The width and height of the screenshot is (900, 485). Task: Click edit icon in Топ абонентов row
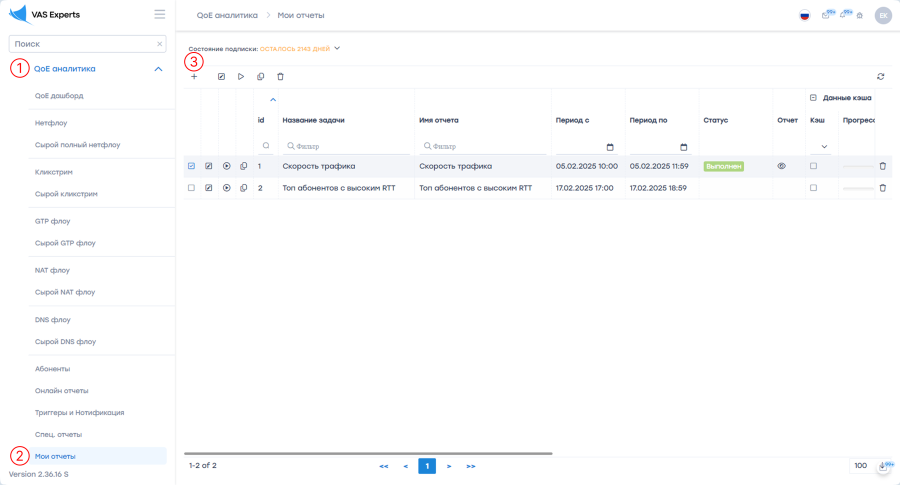[209, 188]
